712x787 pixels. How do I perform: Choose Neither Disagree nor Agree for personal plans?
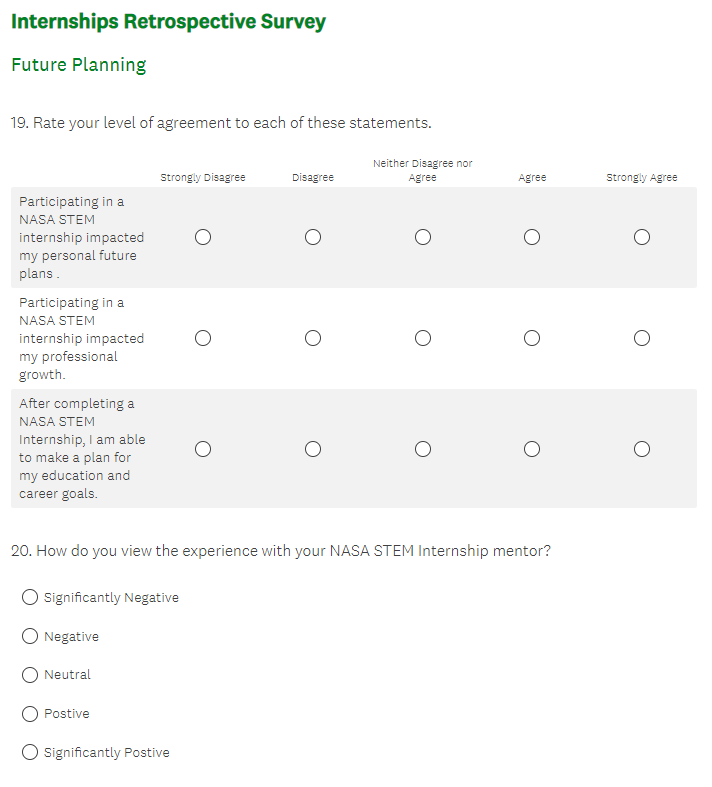tap(423, 237)
